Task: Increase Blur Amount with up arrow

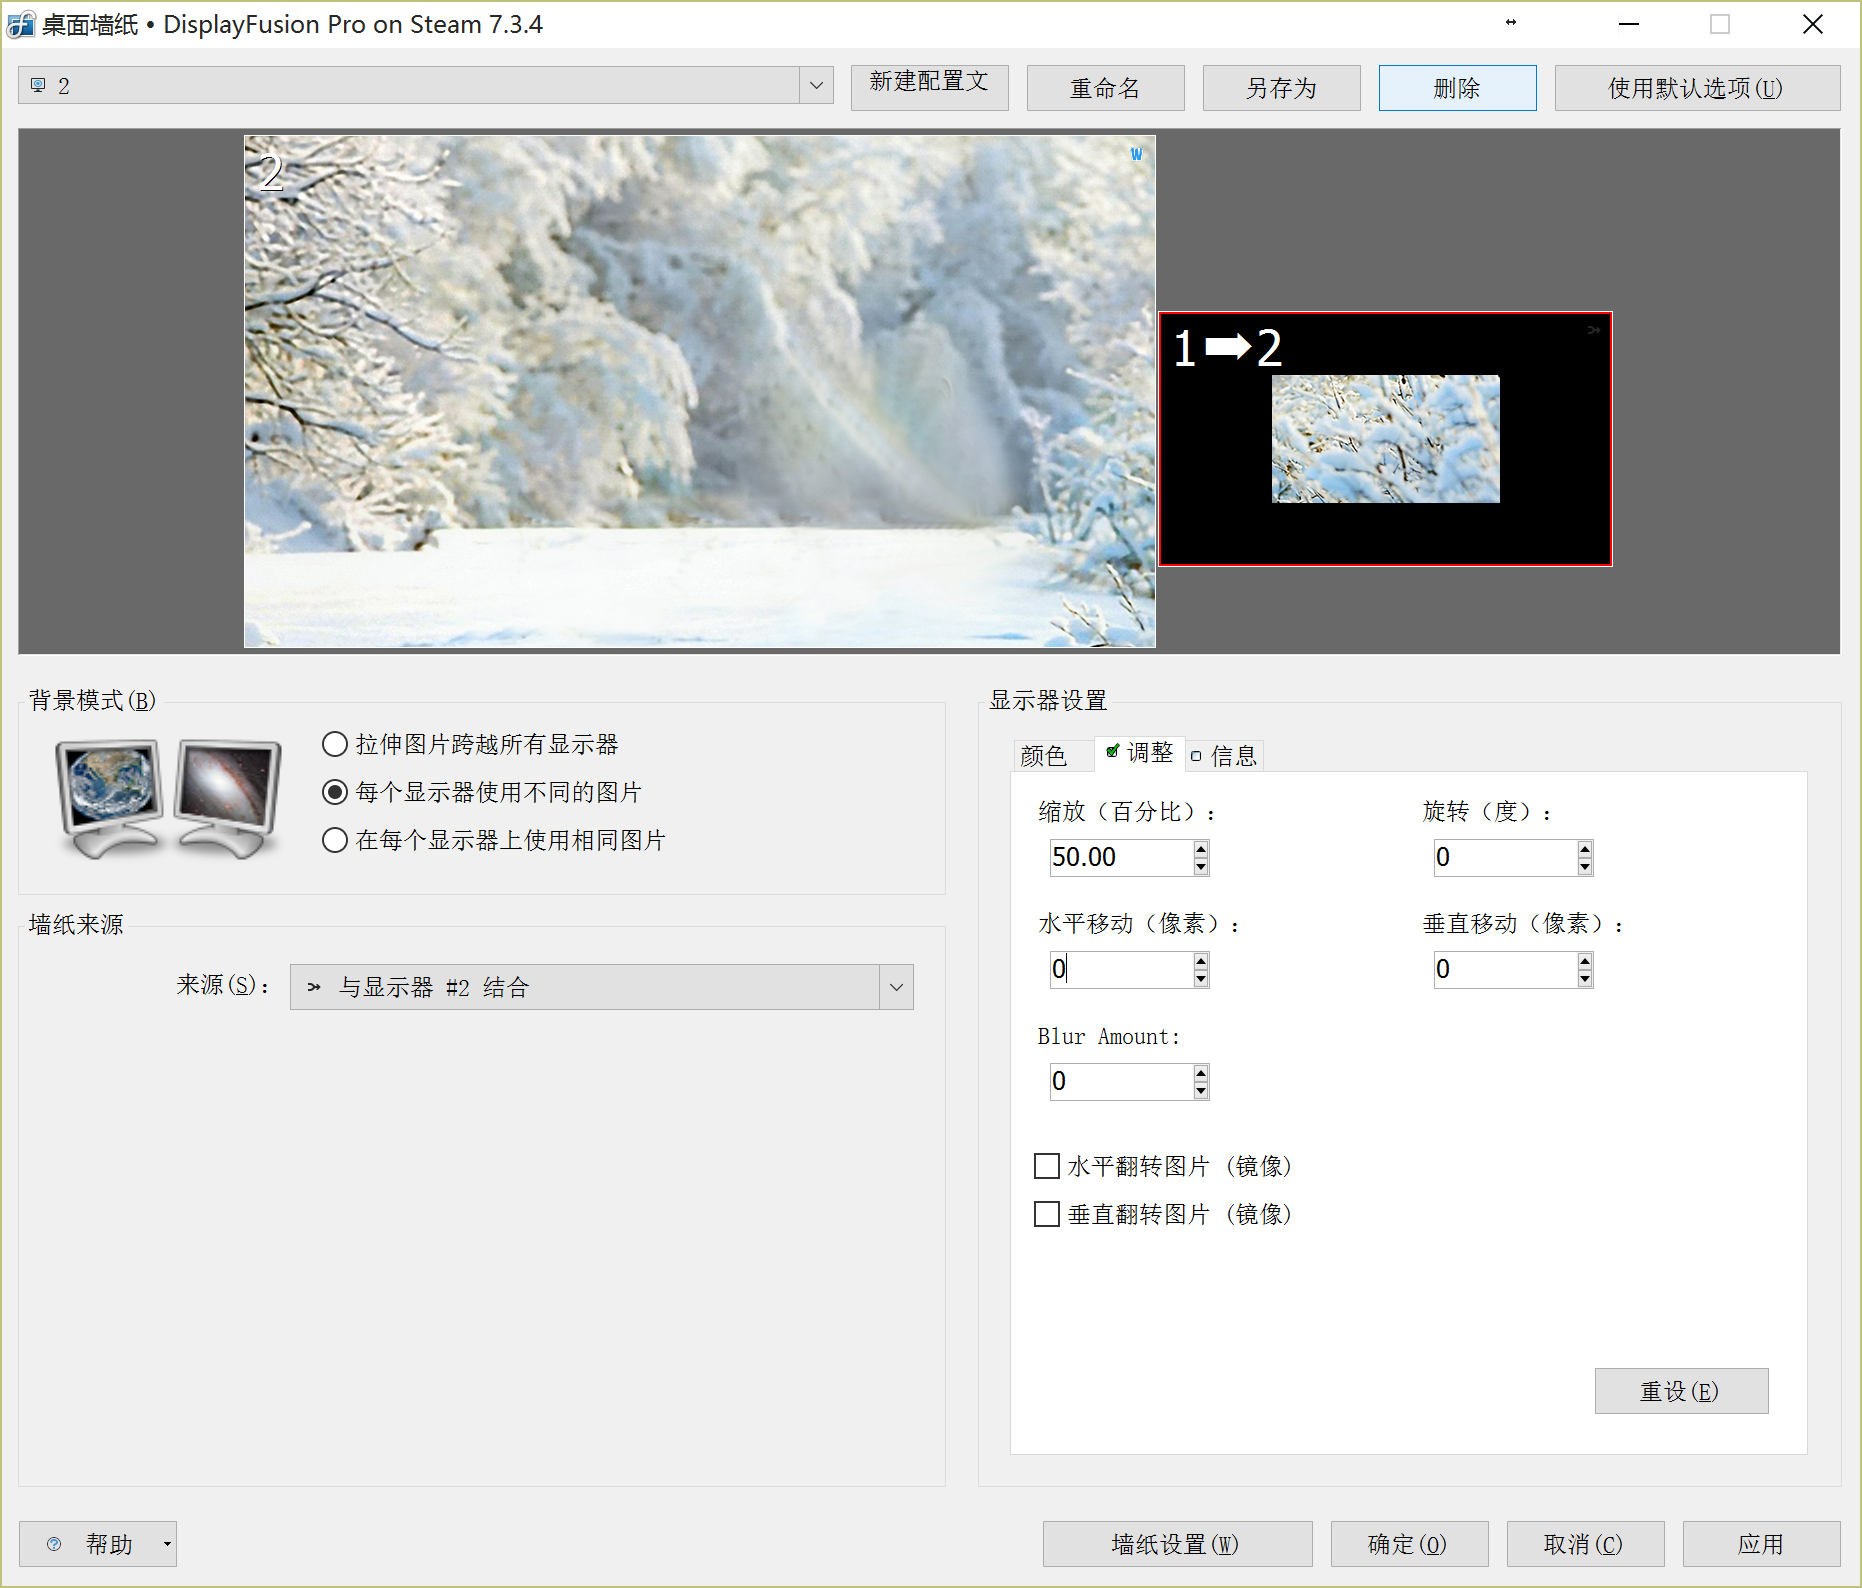Action: coord(1201,1073)
